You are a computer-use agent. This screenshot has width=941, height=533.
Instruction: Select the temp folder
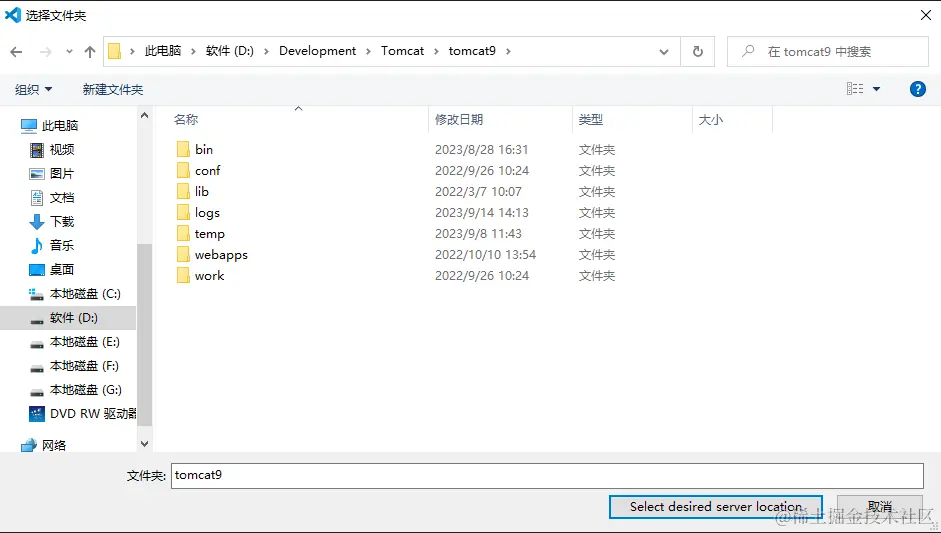pos(209,233)
